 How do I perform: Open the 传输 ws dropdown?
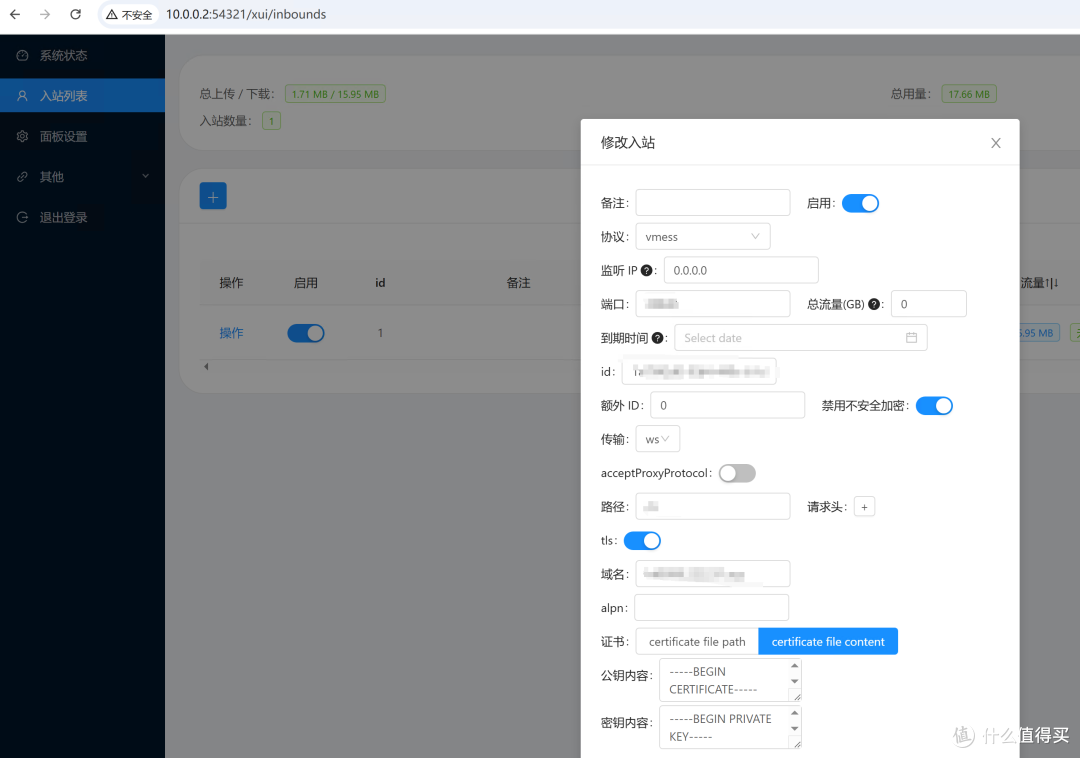point(658,439)
